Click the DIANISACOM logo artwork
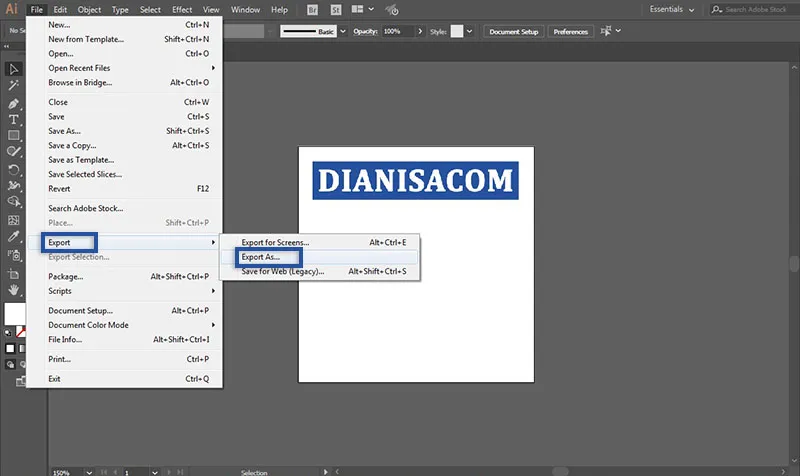This screenshot has width=800, height=476. [415, 181]
